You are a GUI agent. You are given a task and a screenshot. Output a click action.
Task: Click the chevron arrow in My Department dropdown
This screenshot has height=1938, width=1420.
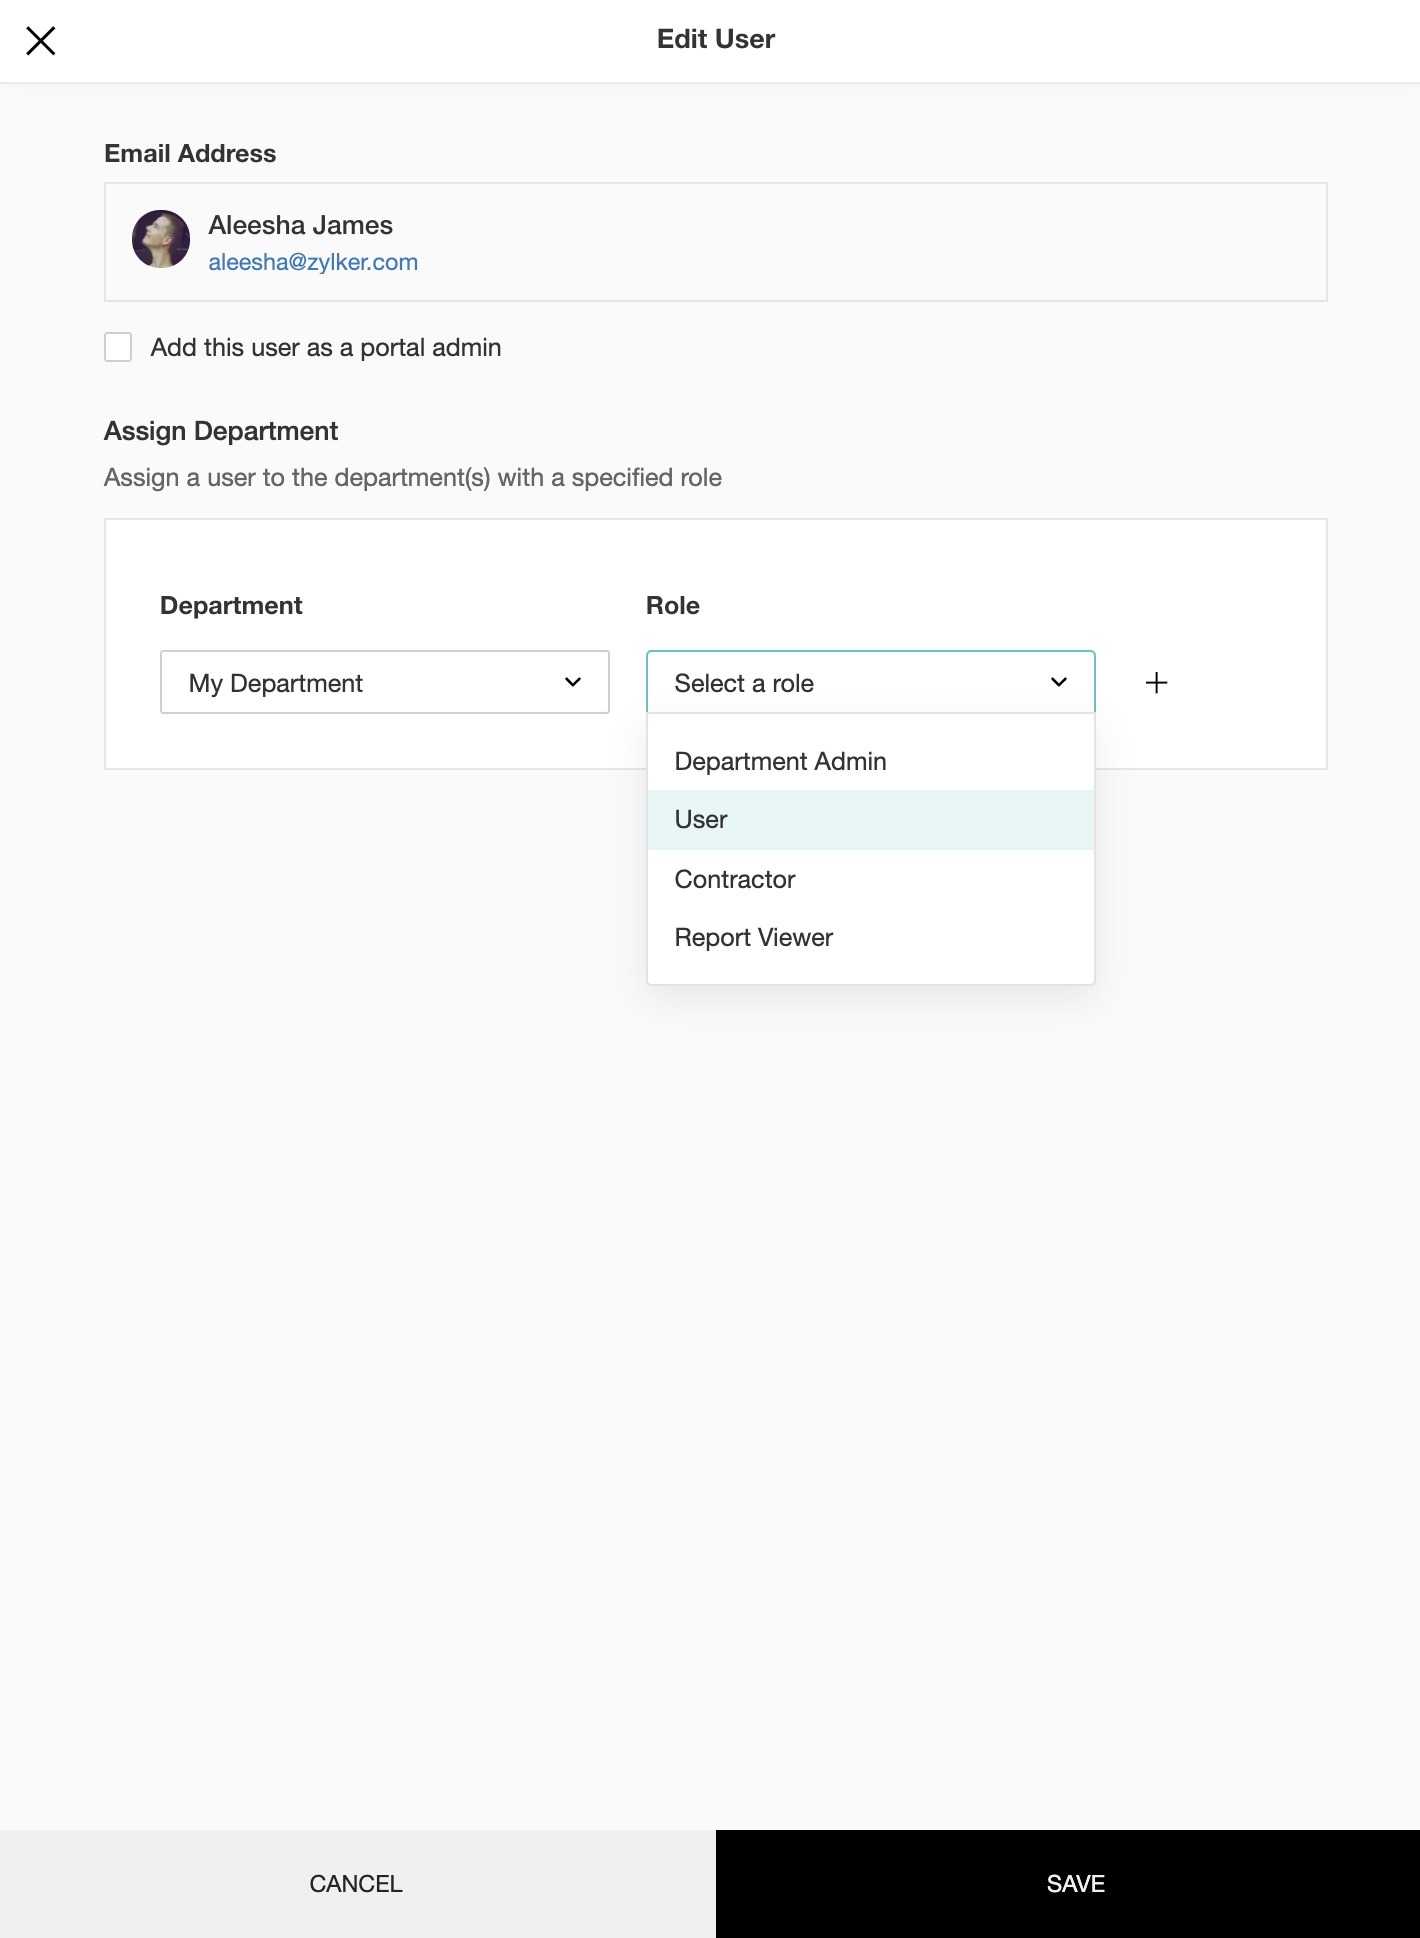point(573,683)
